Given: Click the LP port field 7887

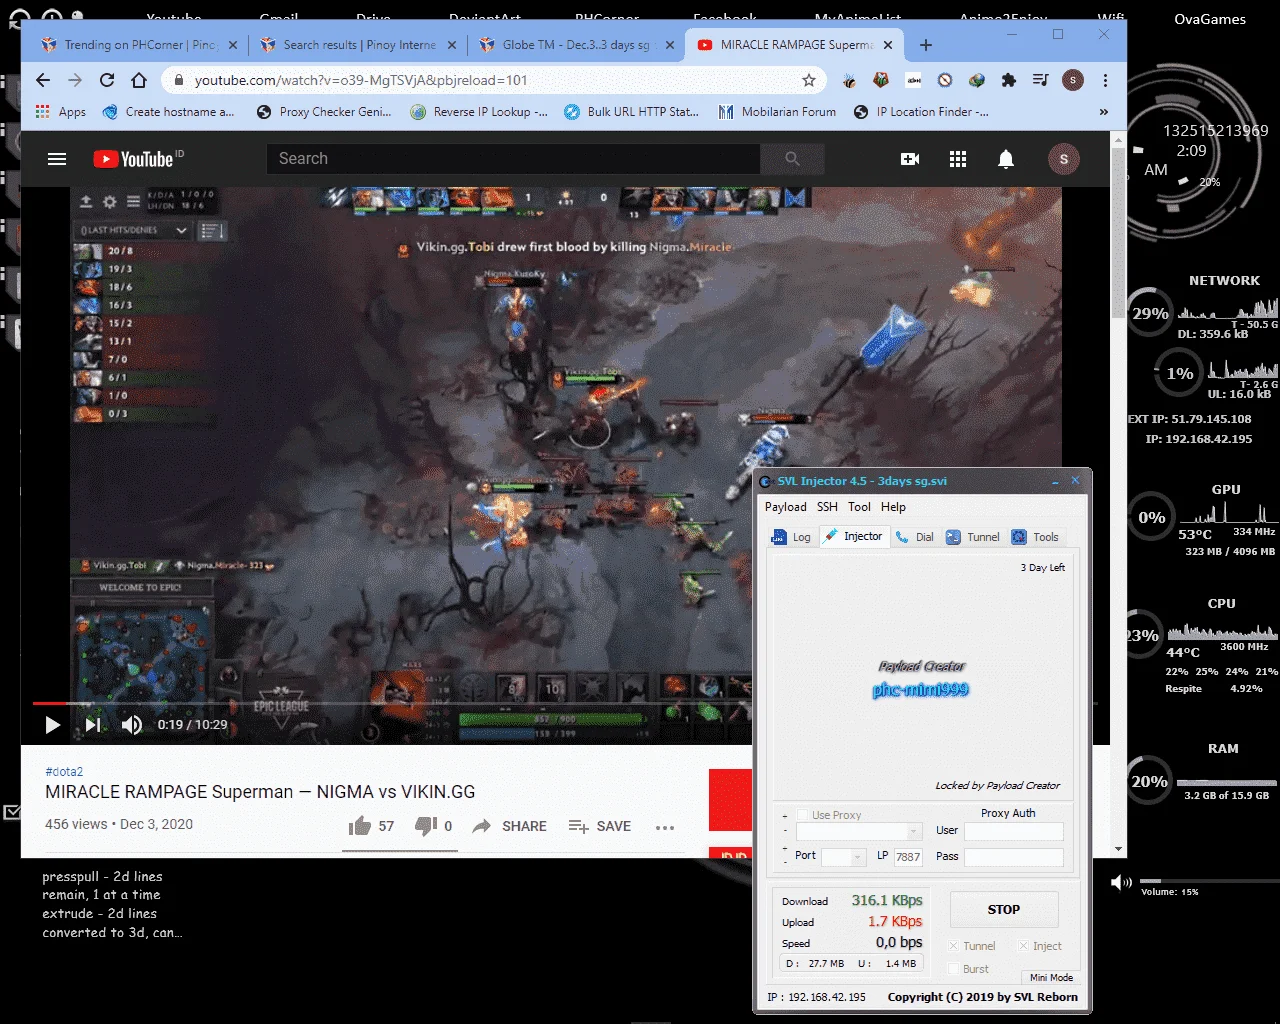Looking at the screenshot, I should 908,857.
